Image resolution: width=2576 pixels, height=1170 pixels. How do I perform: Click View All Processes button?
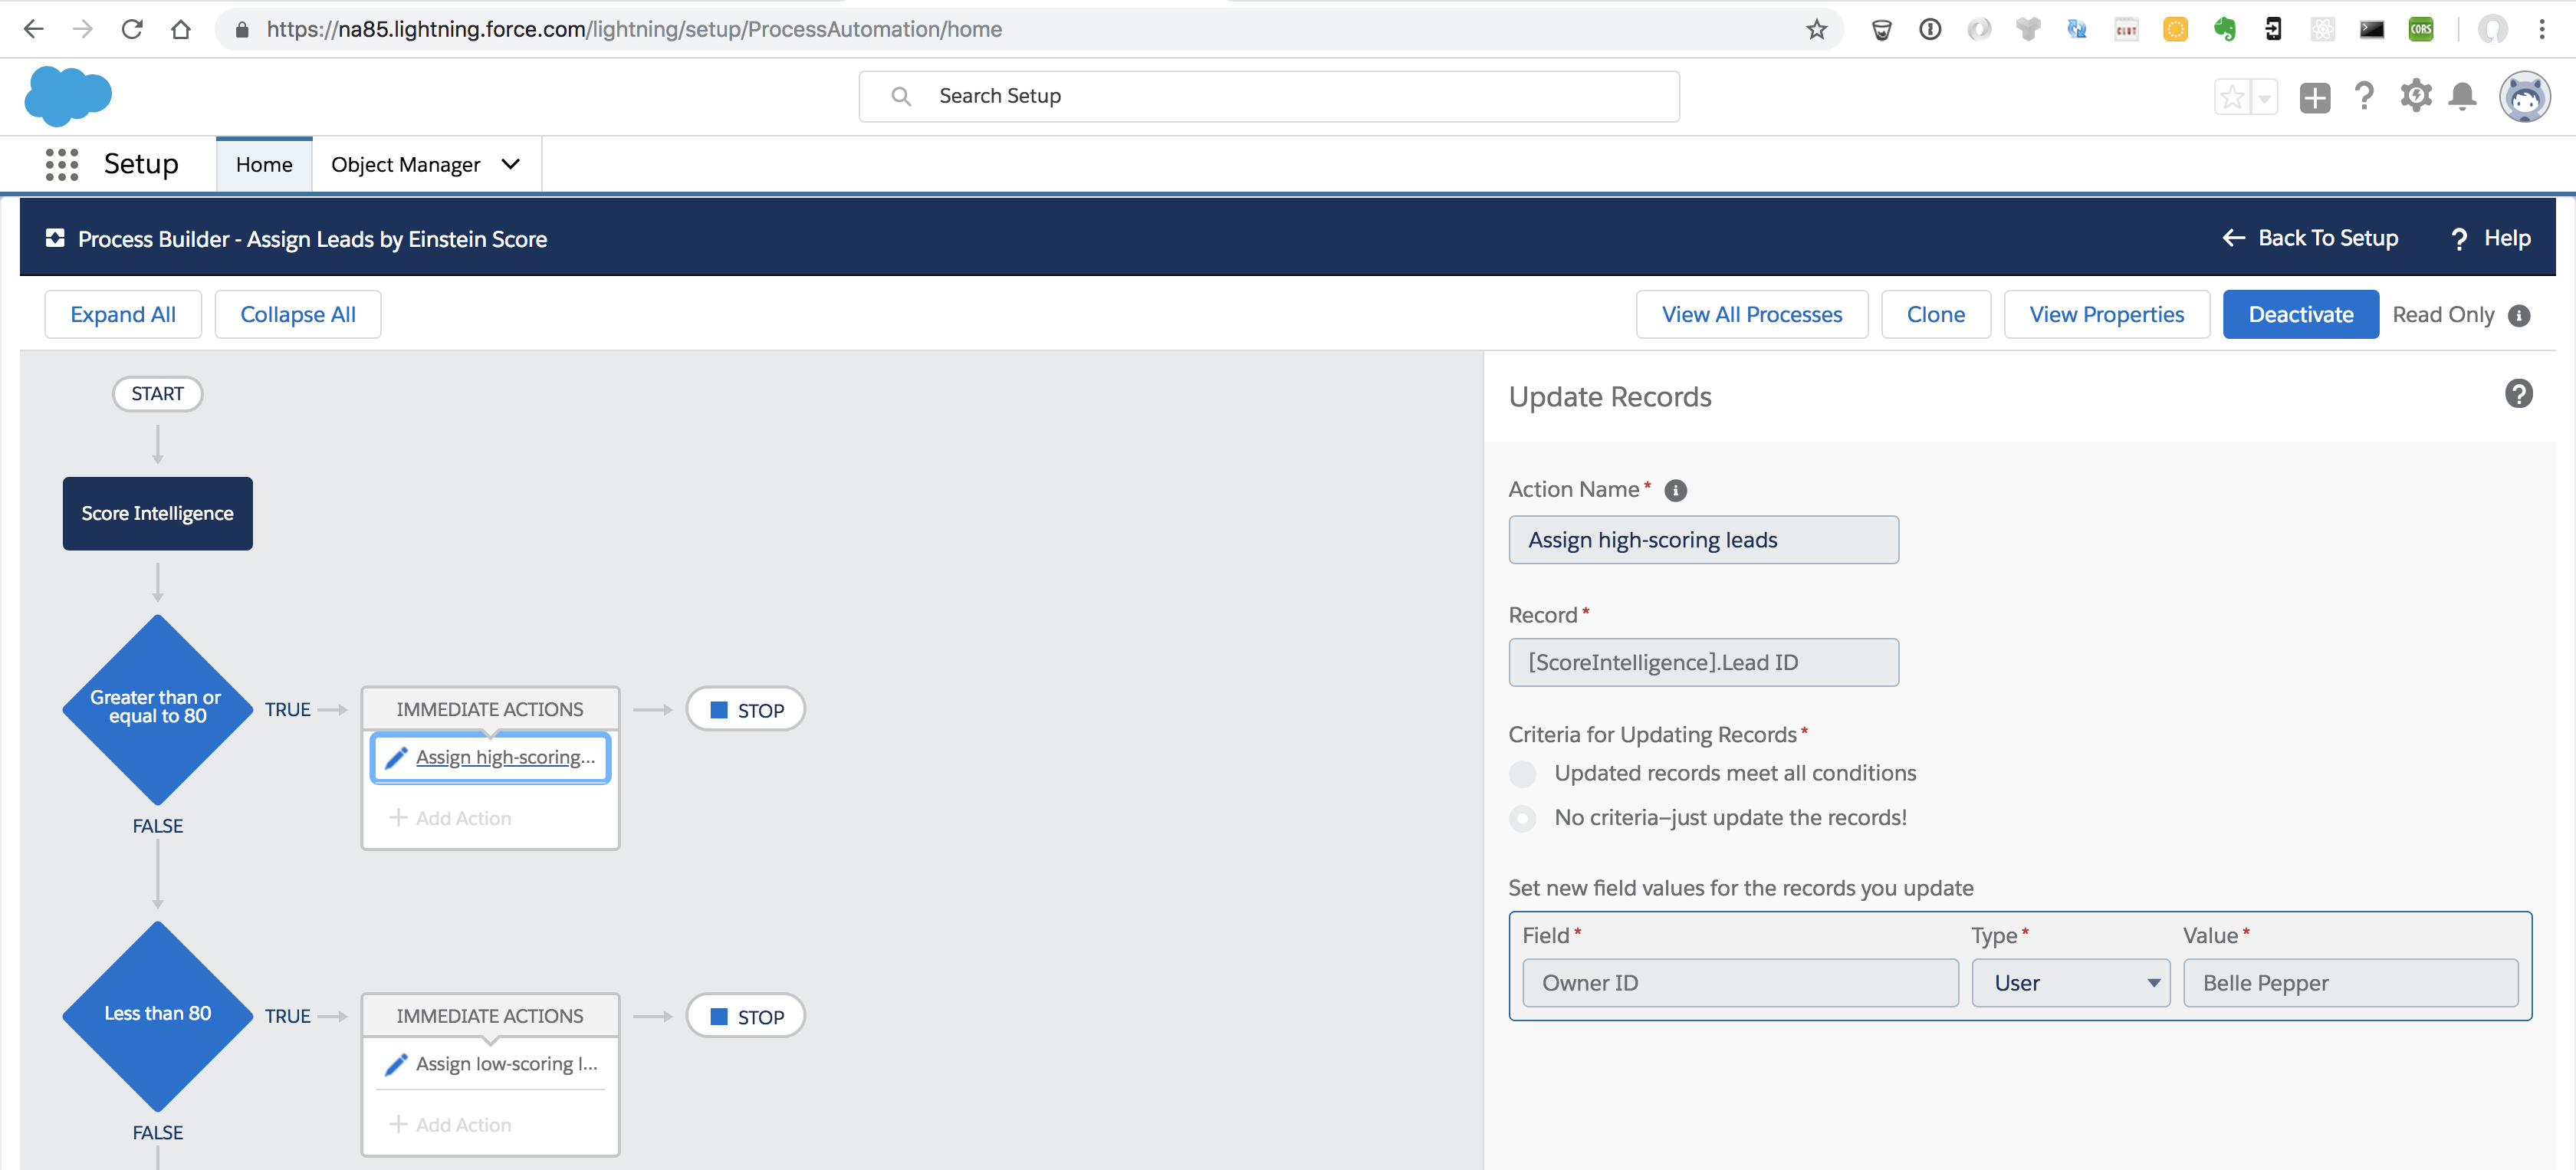click(1751, 315)
